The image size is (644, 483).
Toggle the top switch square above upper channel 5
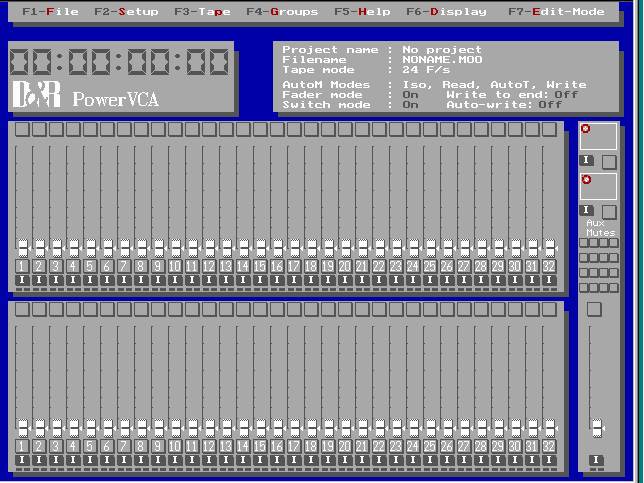click(90, 129)
